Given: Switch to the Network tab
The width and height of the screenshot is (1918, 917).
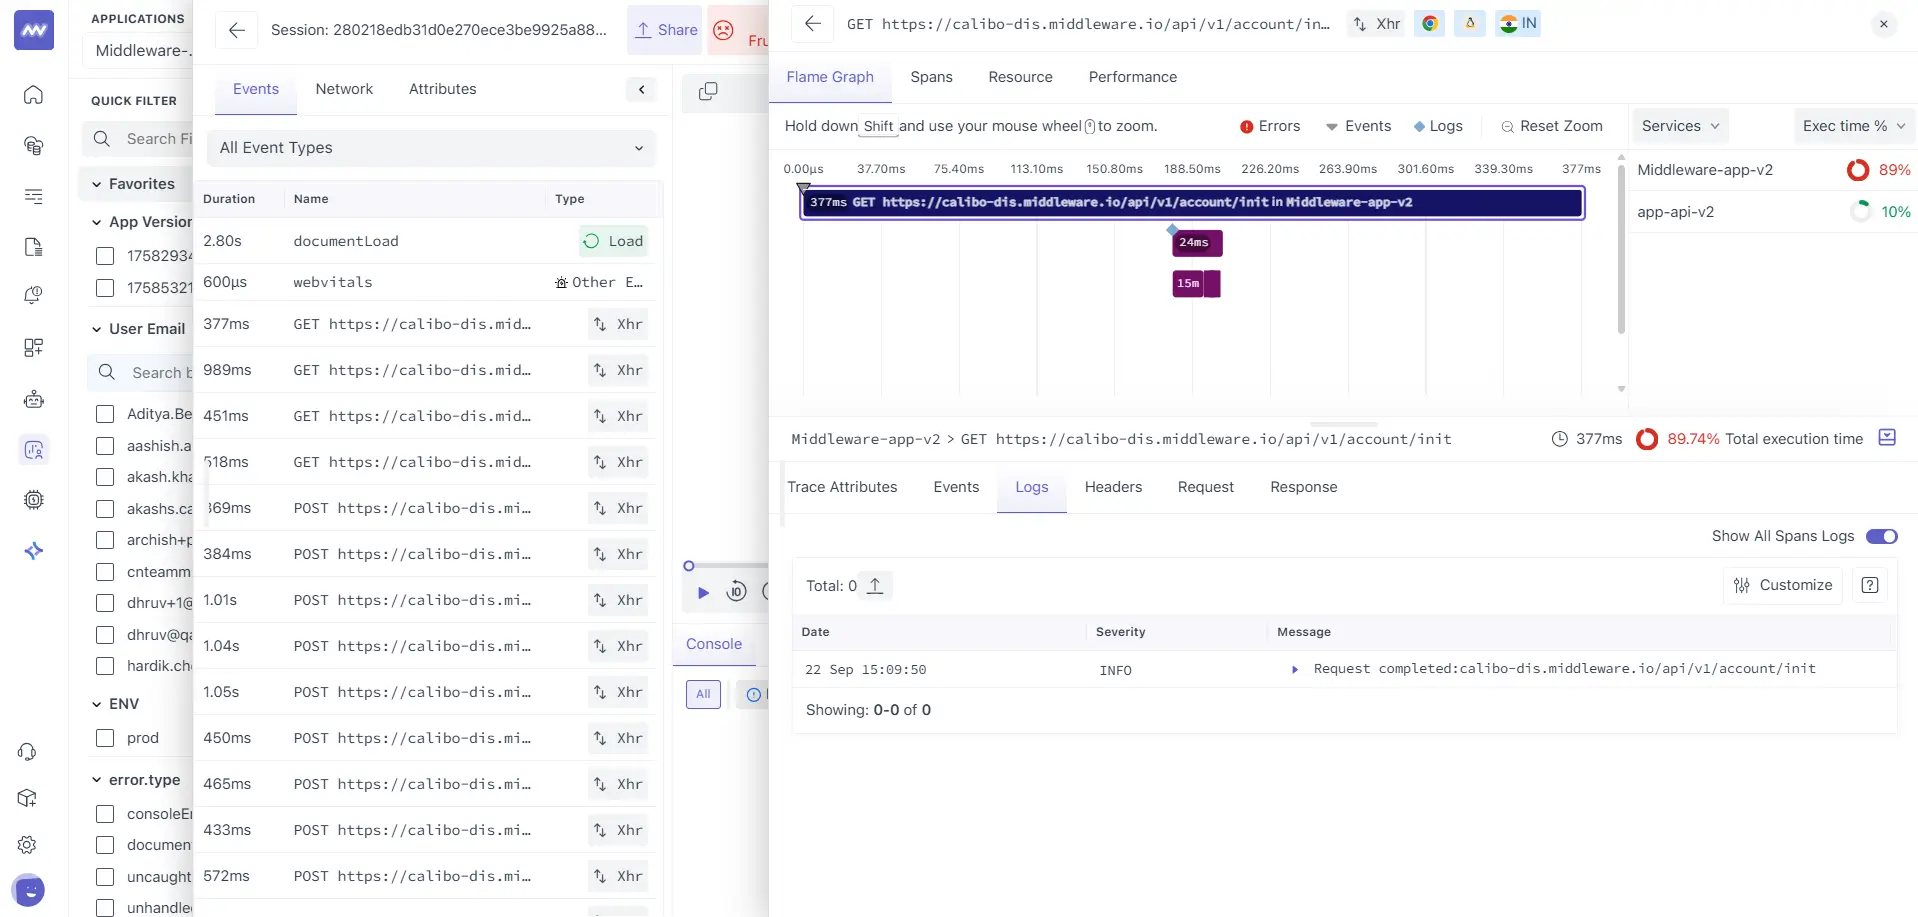Looking at the screenshot, I should [344, 88].
